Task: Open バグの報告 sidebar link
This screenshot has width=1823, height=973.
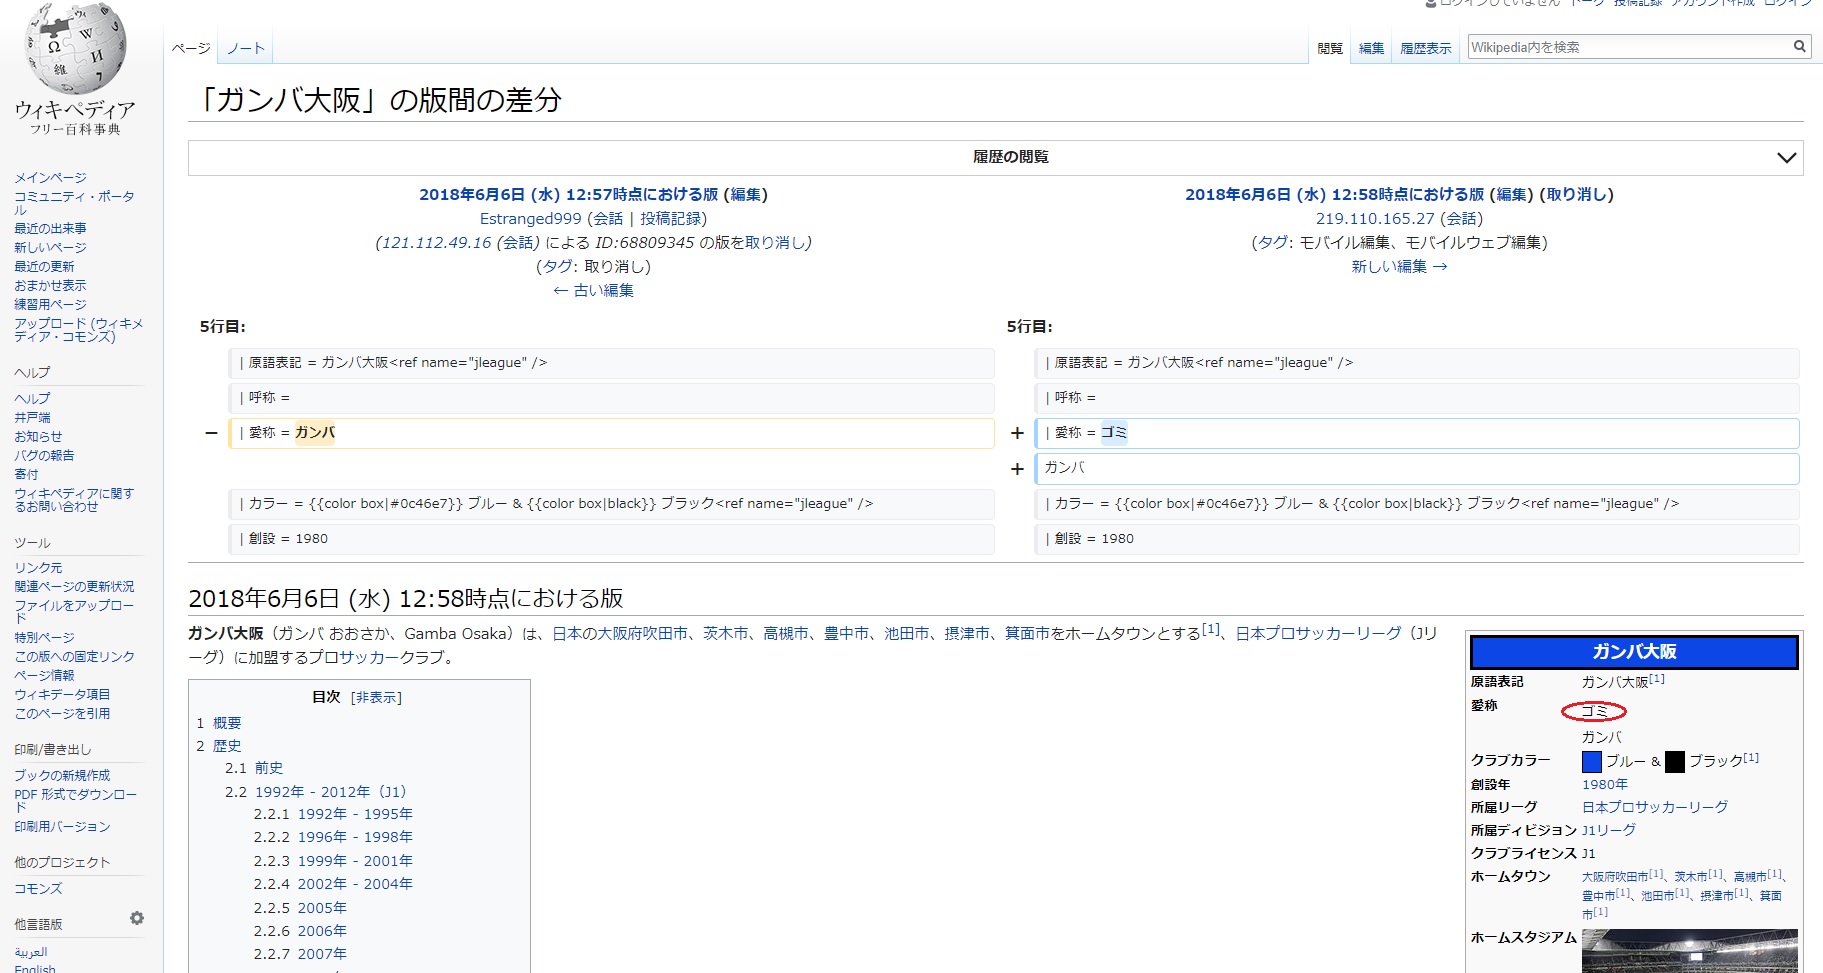Action: (x=44, y=455)
